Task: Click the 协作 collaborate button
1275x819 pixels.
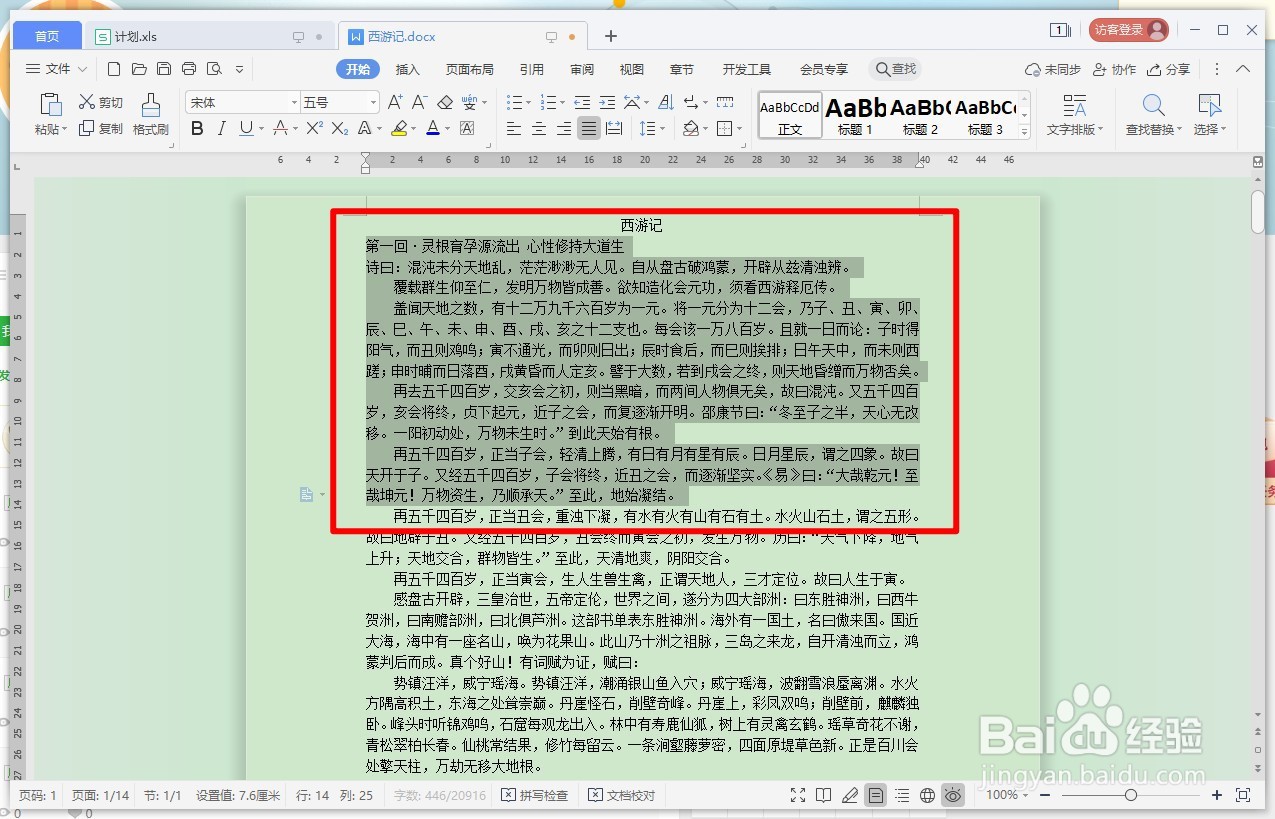Action: (x=1114, y=69)
